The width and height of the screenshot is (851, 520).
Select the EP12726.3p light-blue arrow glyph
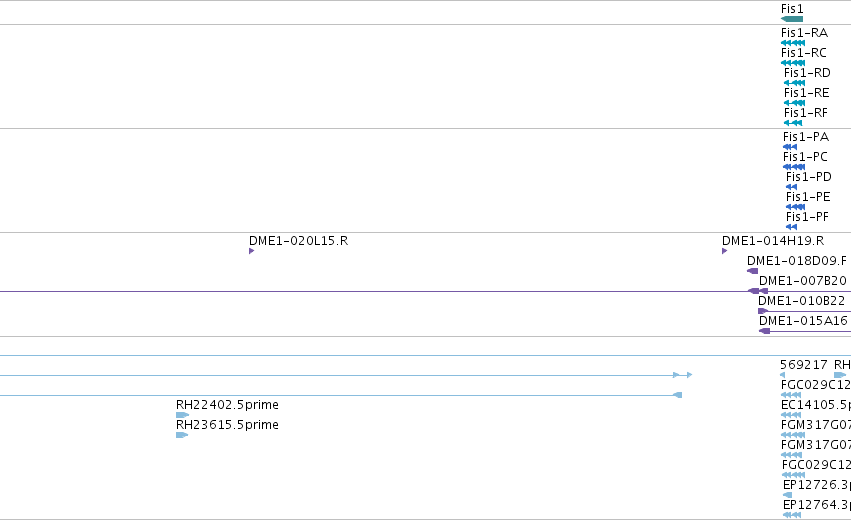[x=788, y=495]
